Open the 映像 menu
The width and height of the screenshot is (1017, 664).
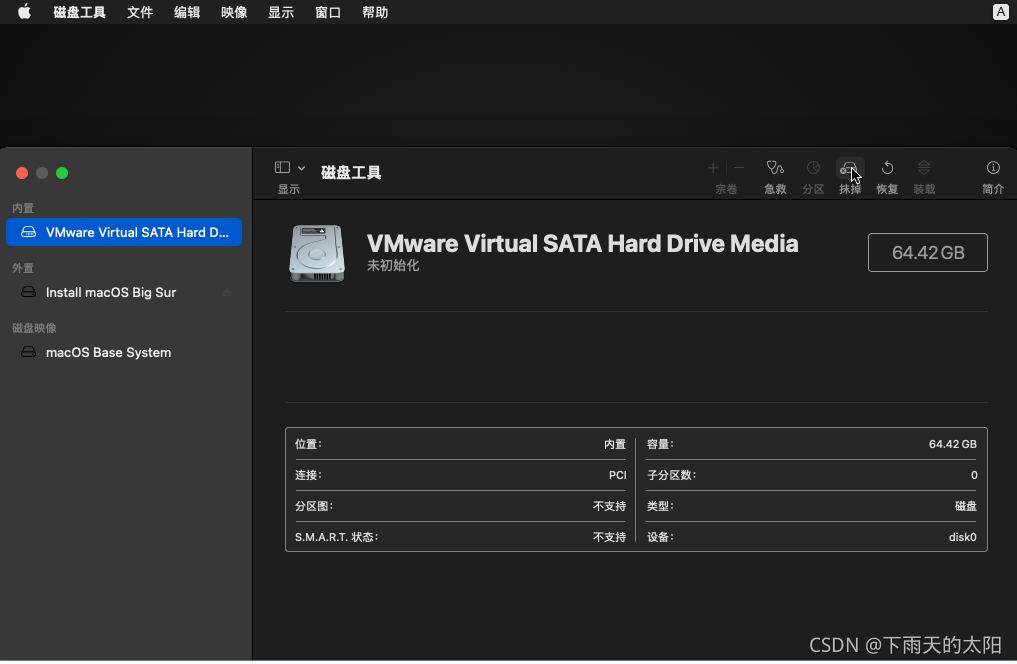(x=234, y=12)
